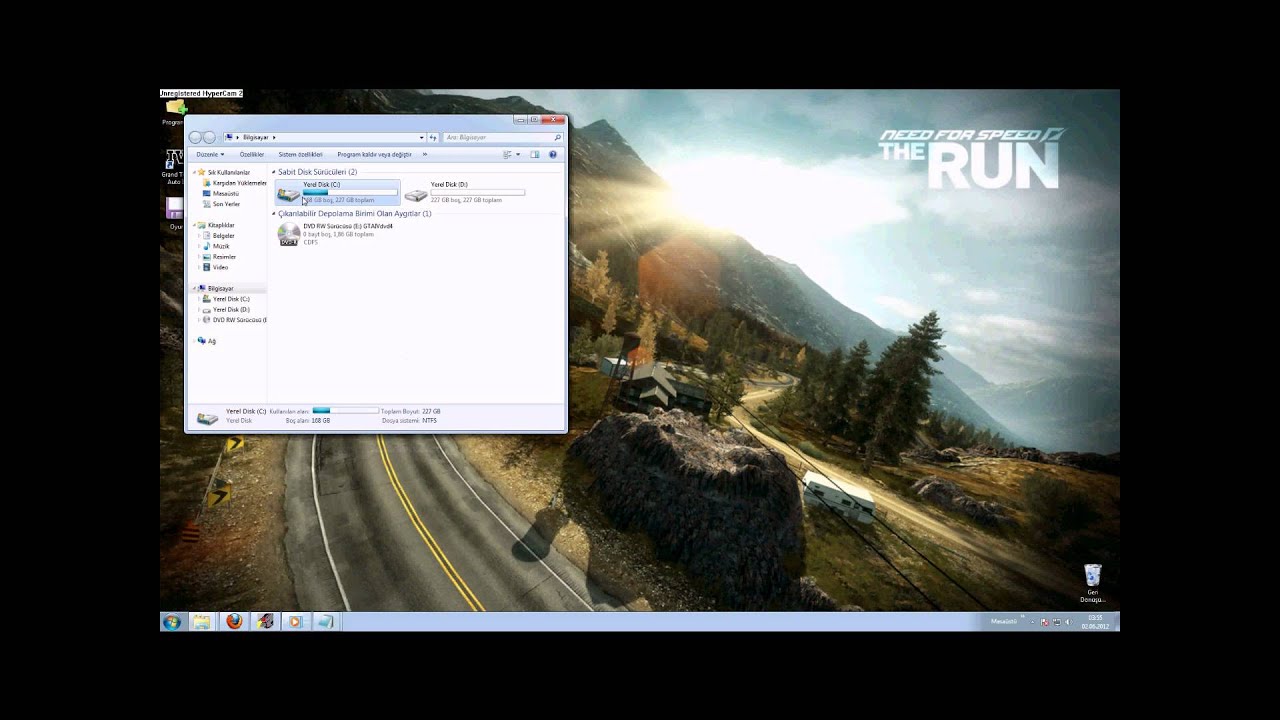Collapse the Bilgisayar tree node
Viewport: 1280px width, 720px height.
coord(194,288)
